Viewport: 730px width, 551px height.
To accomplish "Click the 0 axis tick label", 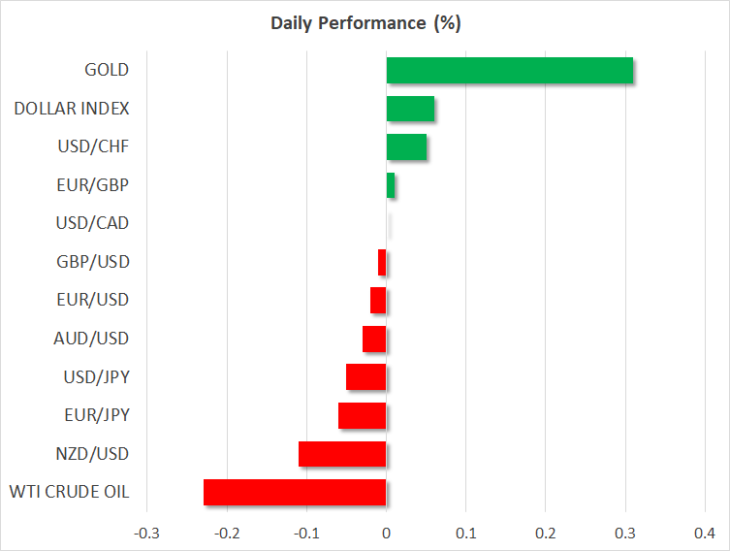I will click(386, 533).
